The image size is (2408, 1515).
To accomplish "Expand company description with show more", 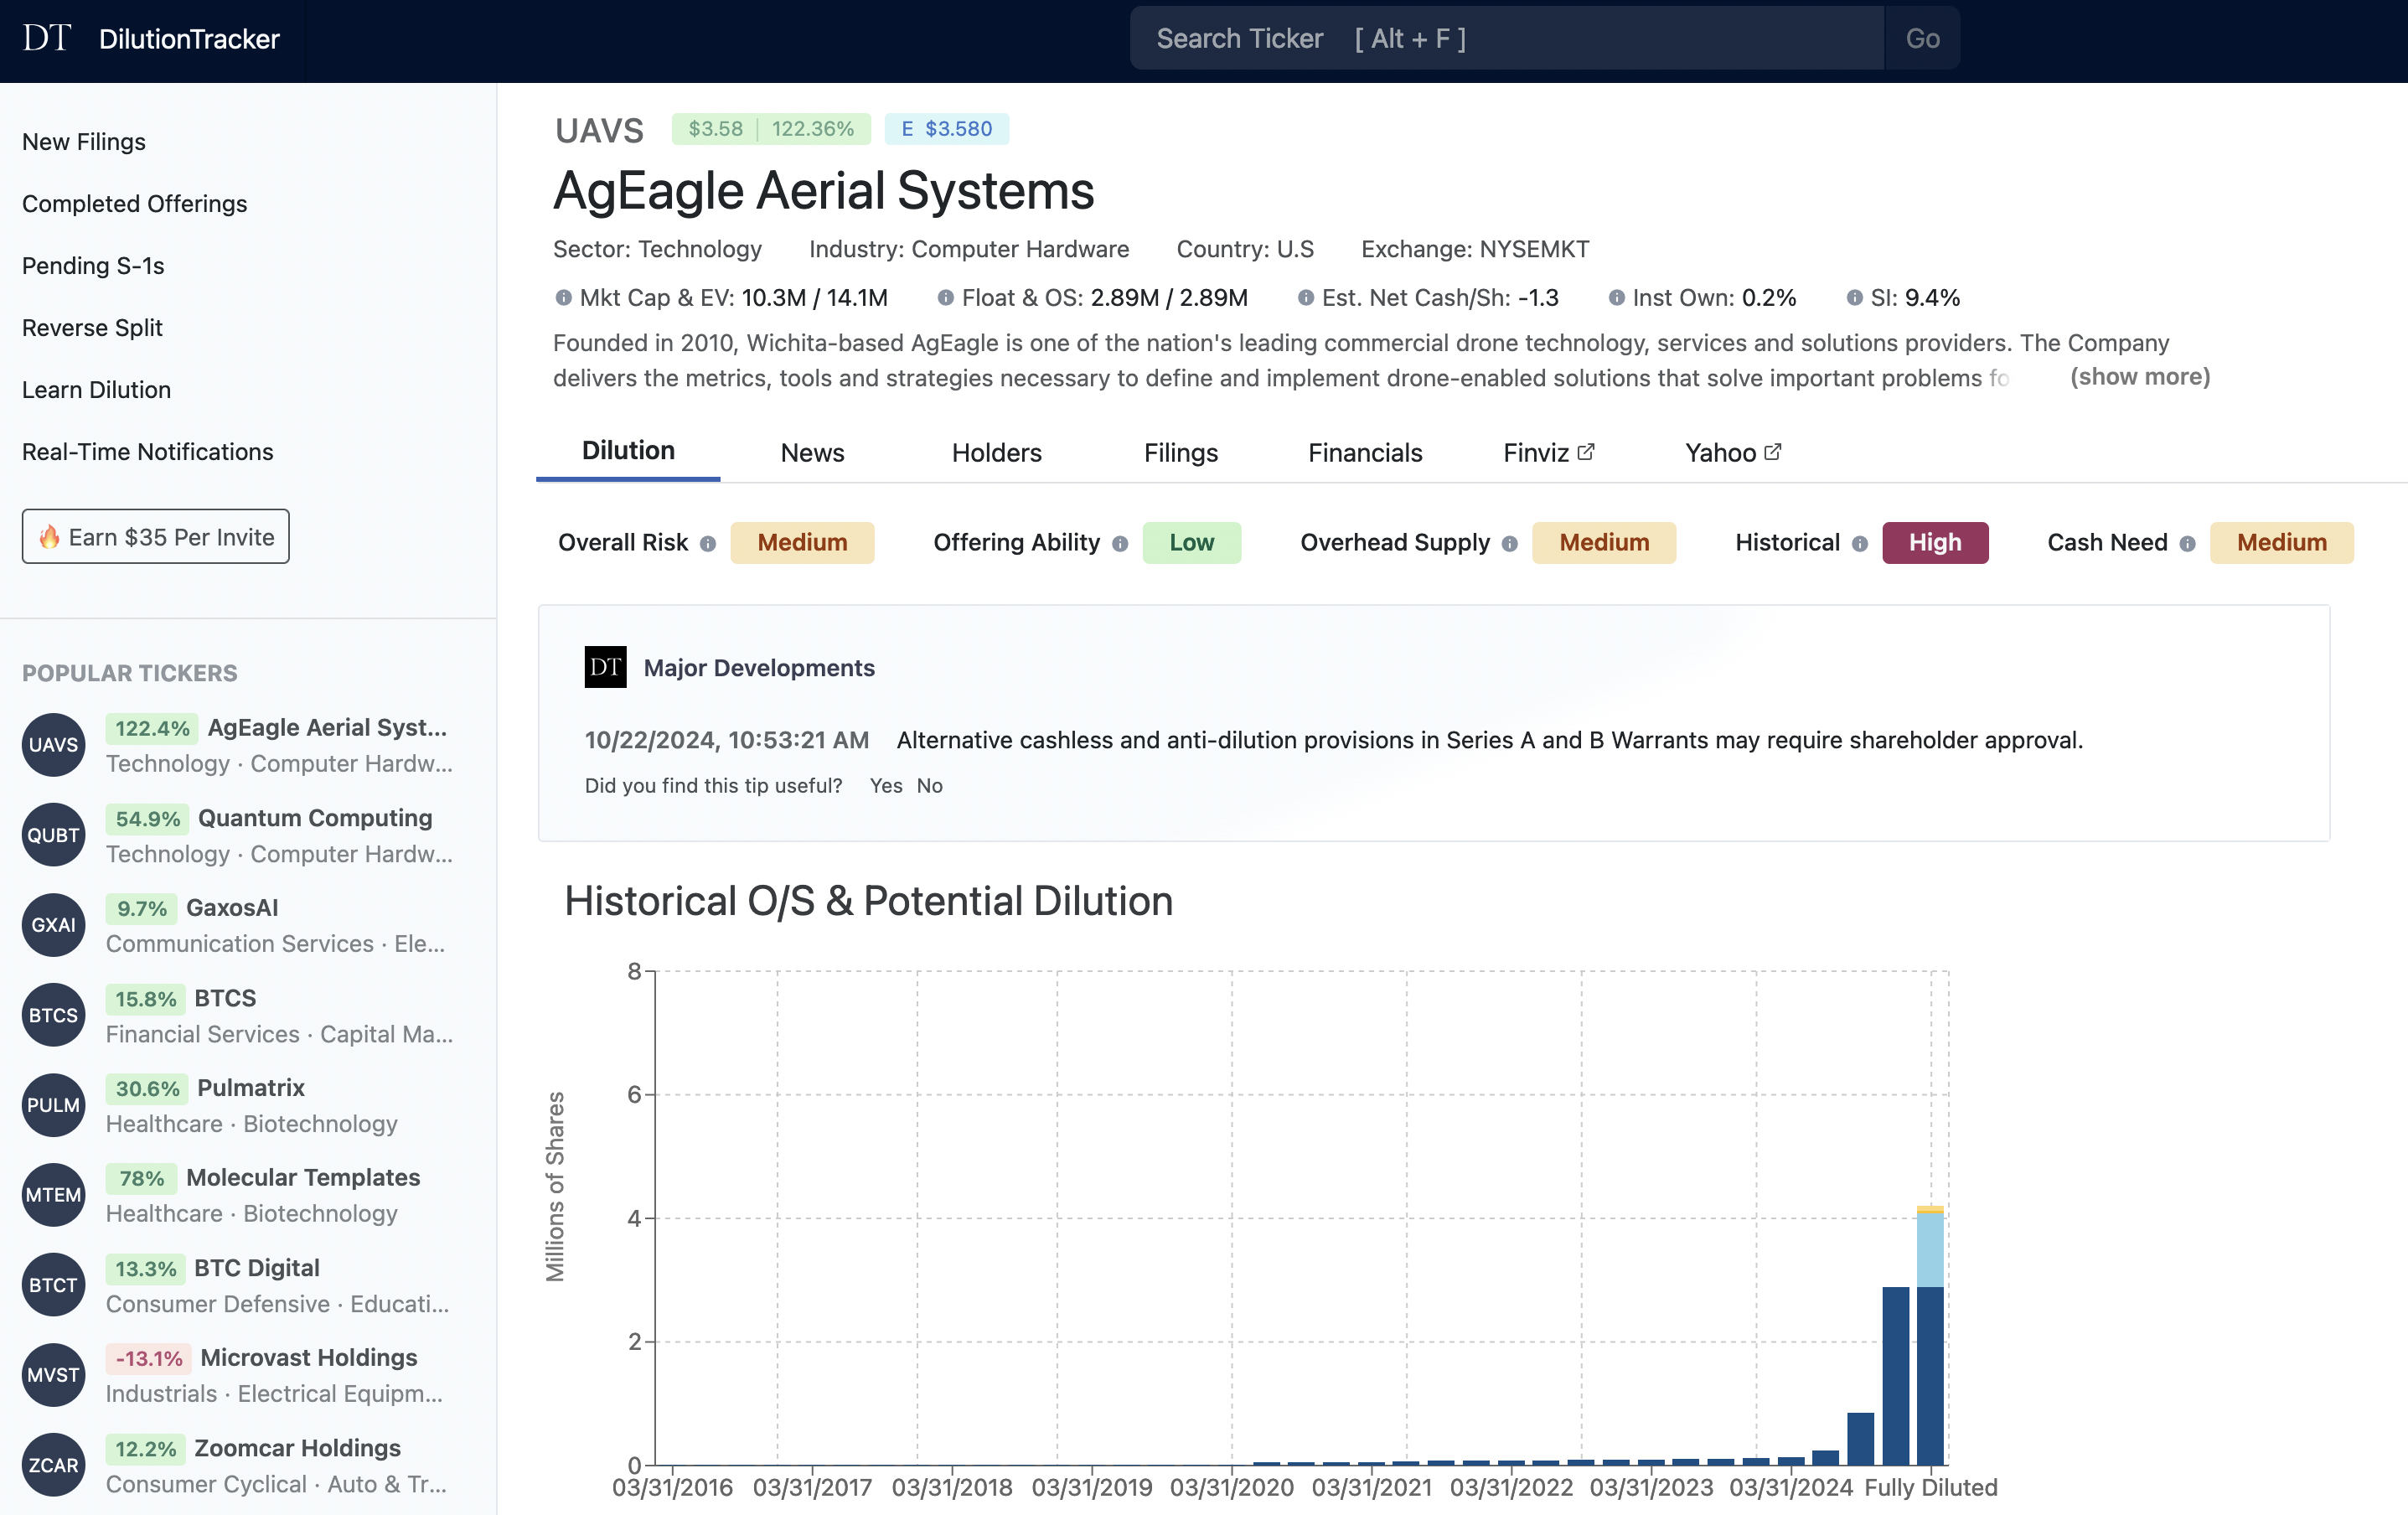I will [2139, 377].
